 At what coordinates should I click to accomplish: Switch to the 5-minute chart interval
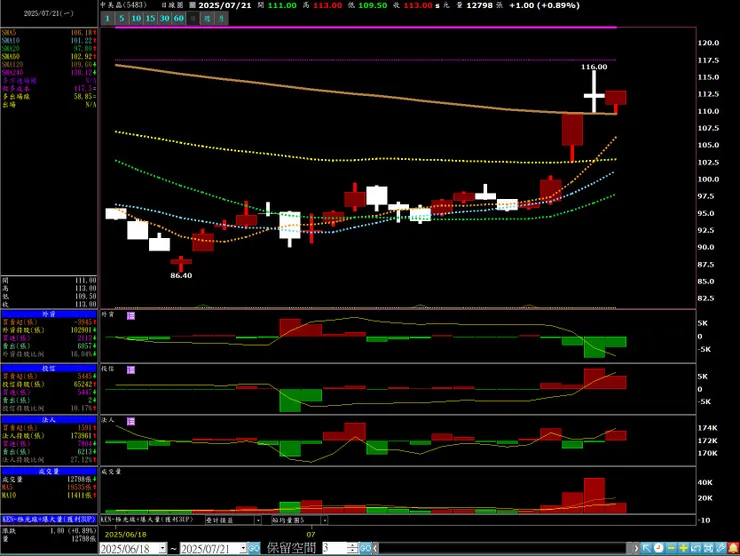coord(122,18)
